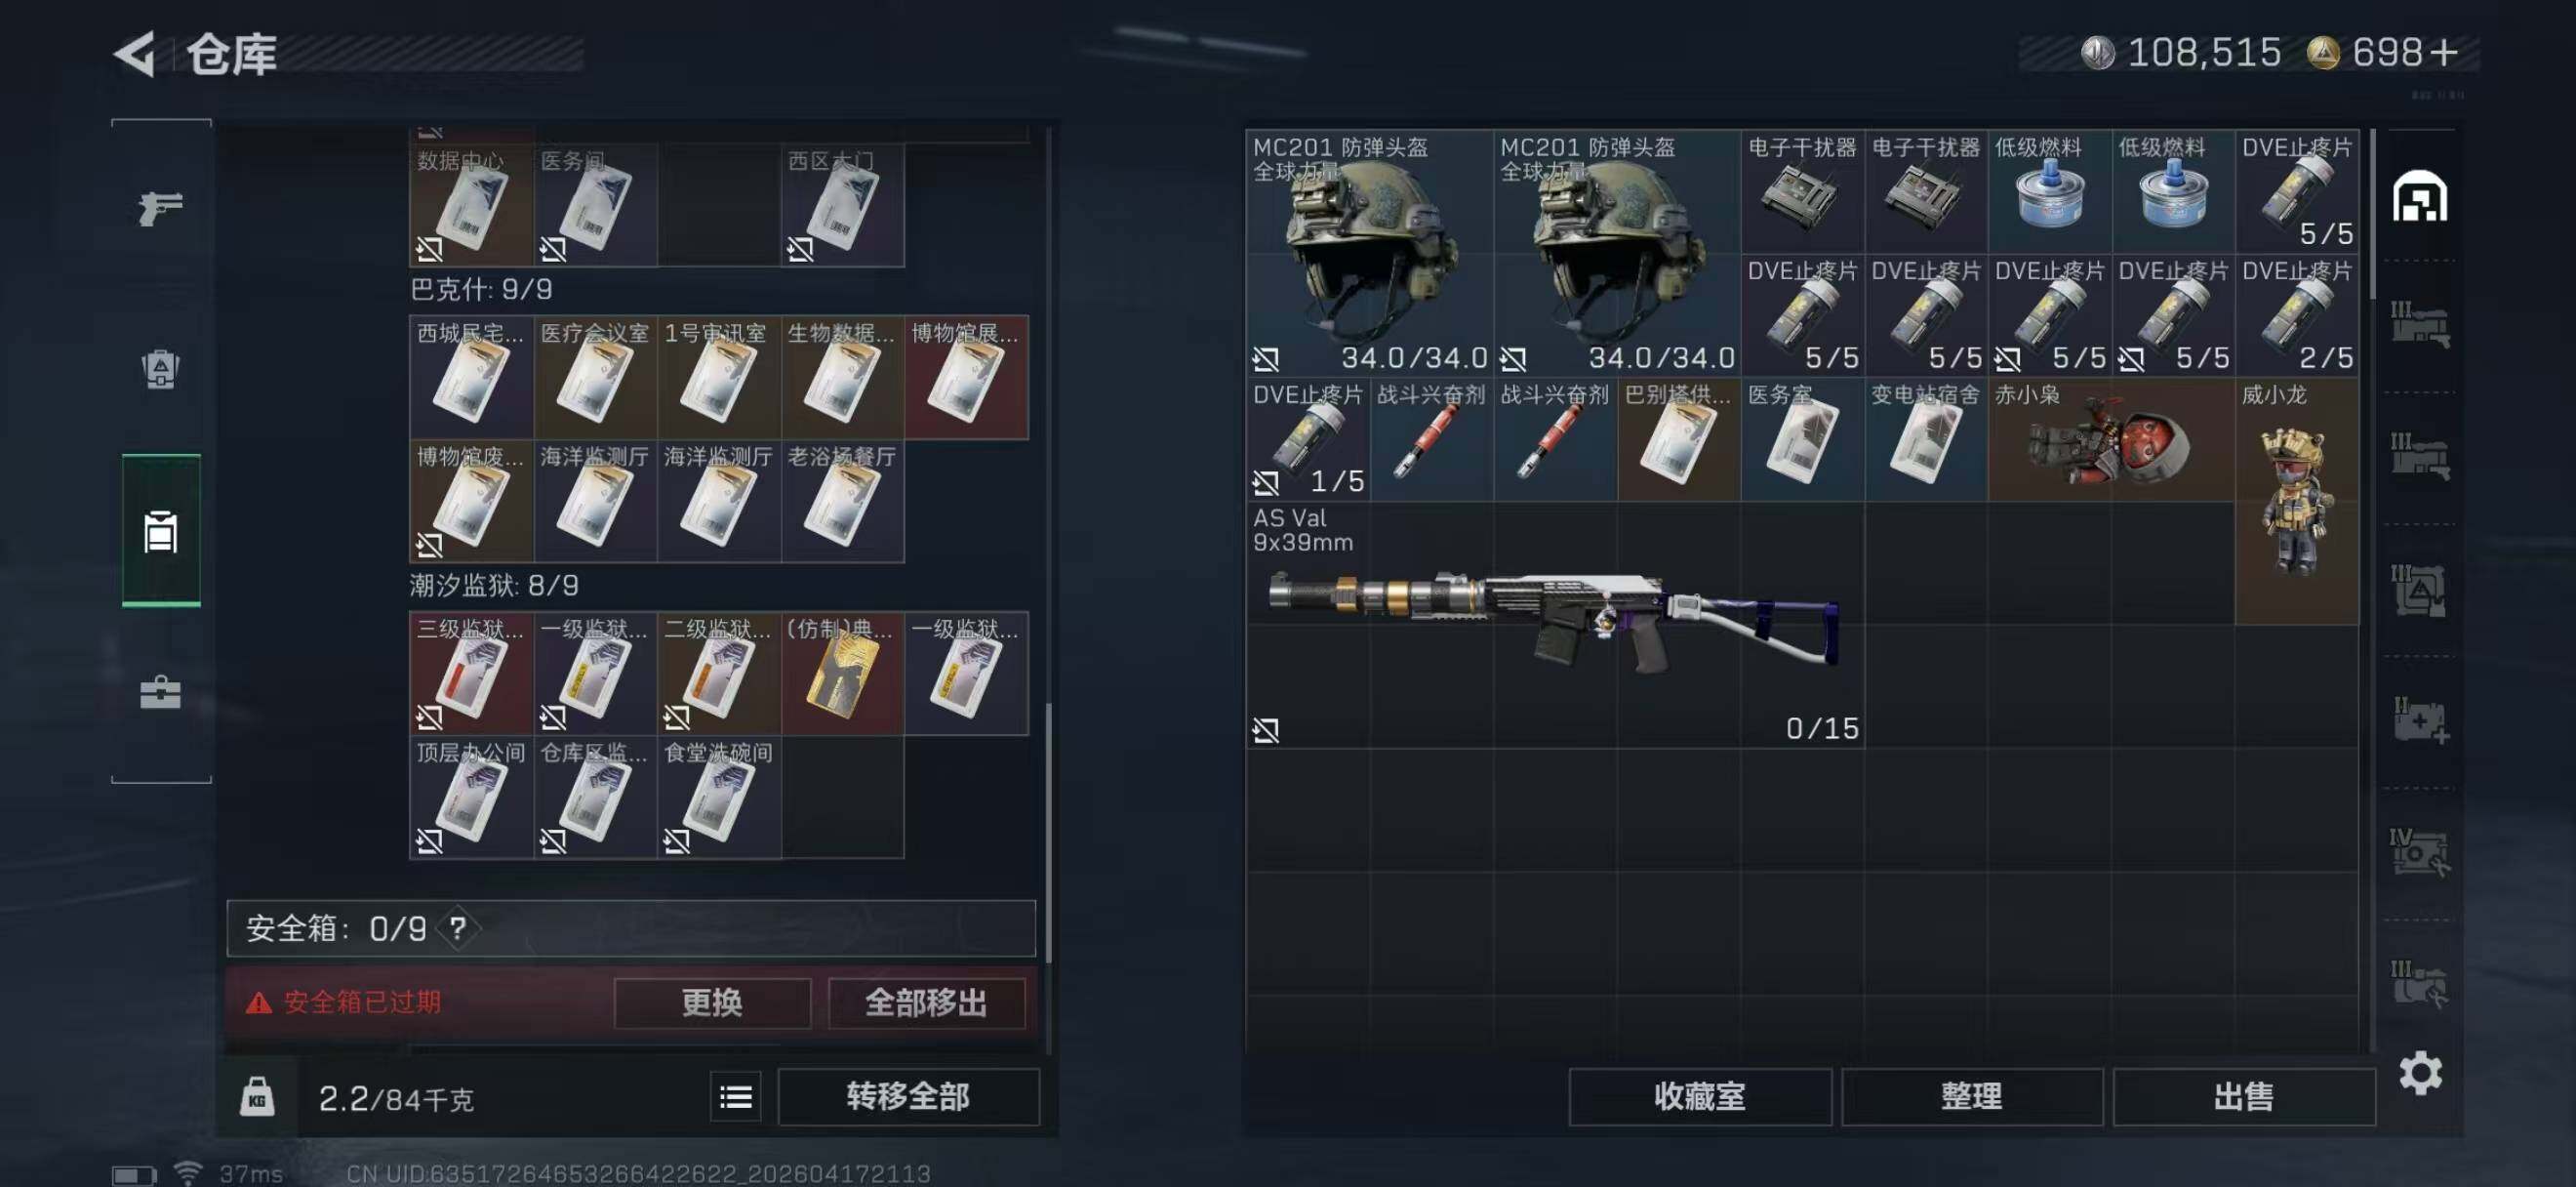The image size is (2576, 1187).
Task: Select the key card holder tab
Action: [161, 531]
